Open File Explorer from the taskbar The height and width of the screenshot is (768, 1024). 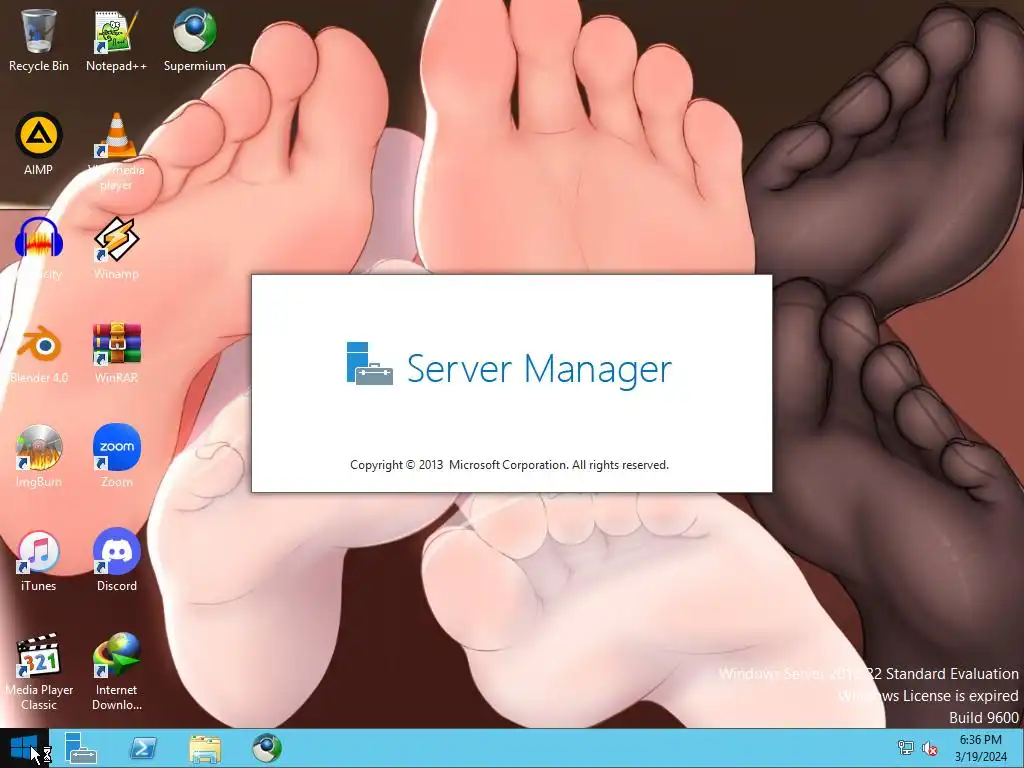[x=205, y=748]
